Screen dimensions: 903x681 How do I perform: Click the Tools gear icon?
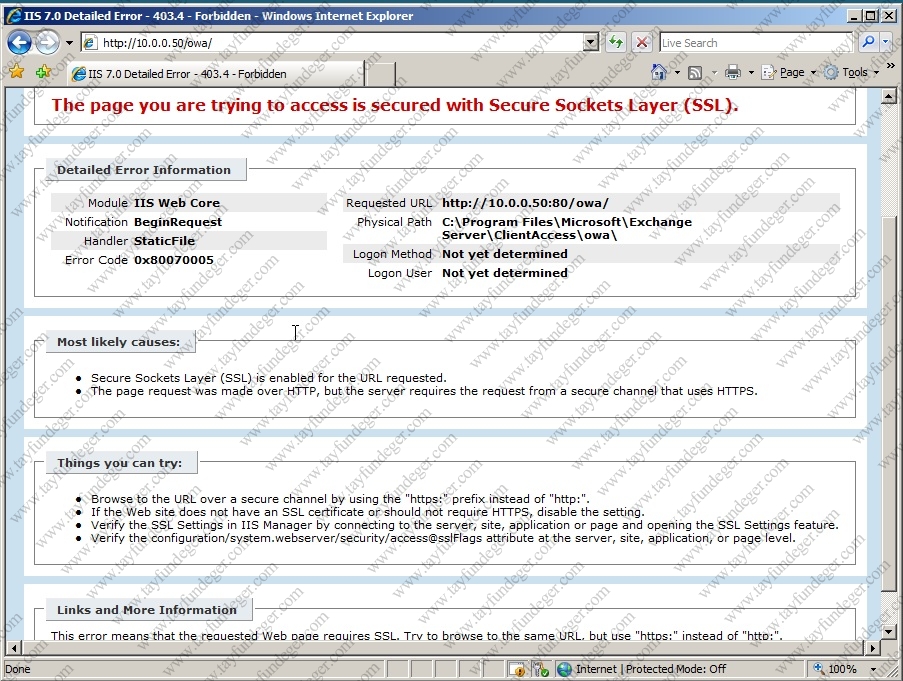click(831, 73)
